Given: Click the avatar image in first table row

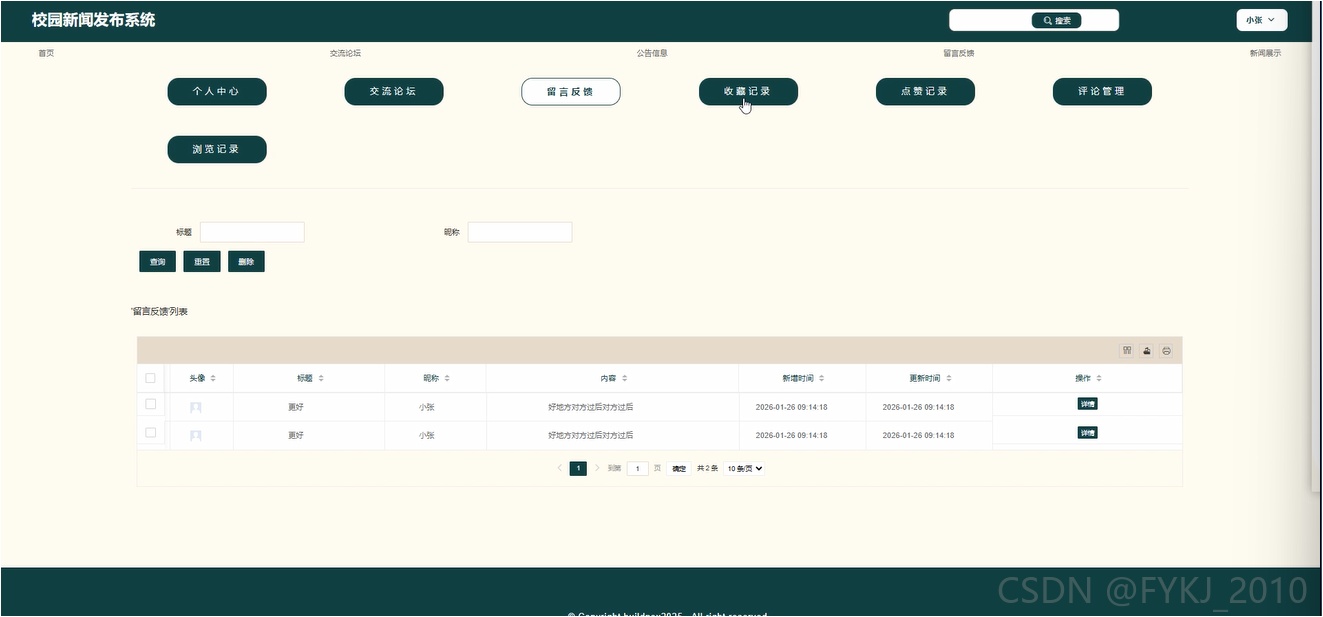Looking at the screenshot, I should (x=196, y=407).
